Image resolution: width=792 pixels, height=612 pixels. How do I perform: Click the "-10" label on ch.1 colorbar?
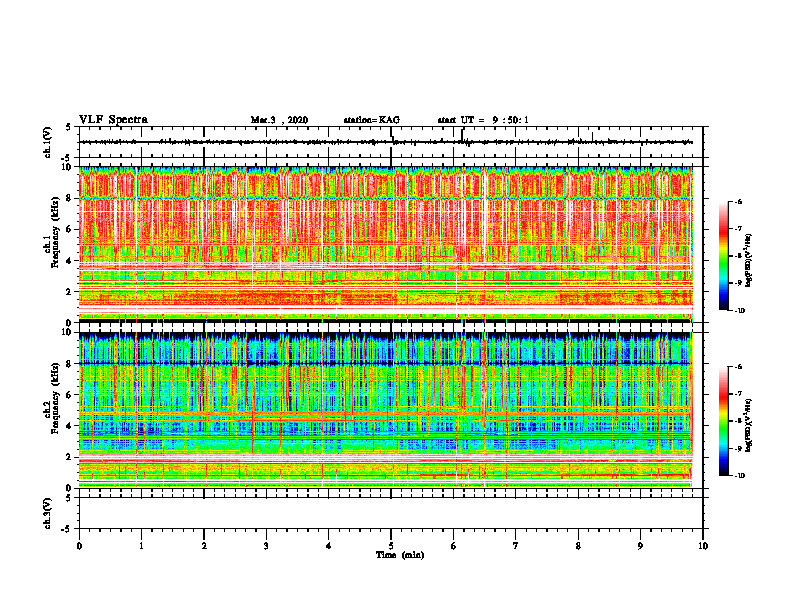click(x=739, y=311)
